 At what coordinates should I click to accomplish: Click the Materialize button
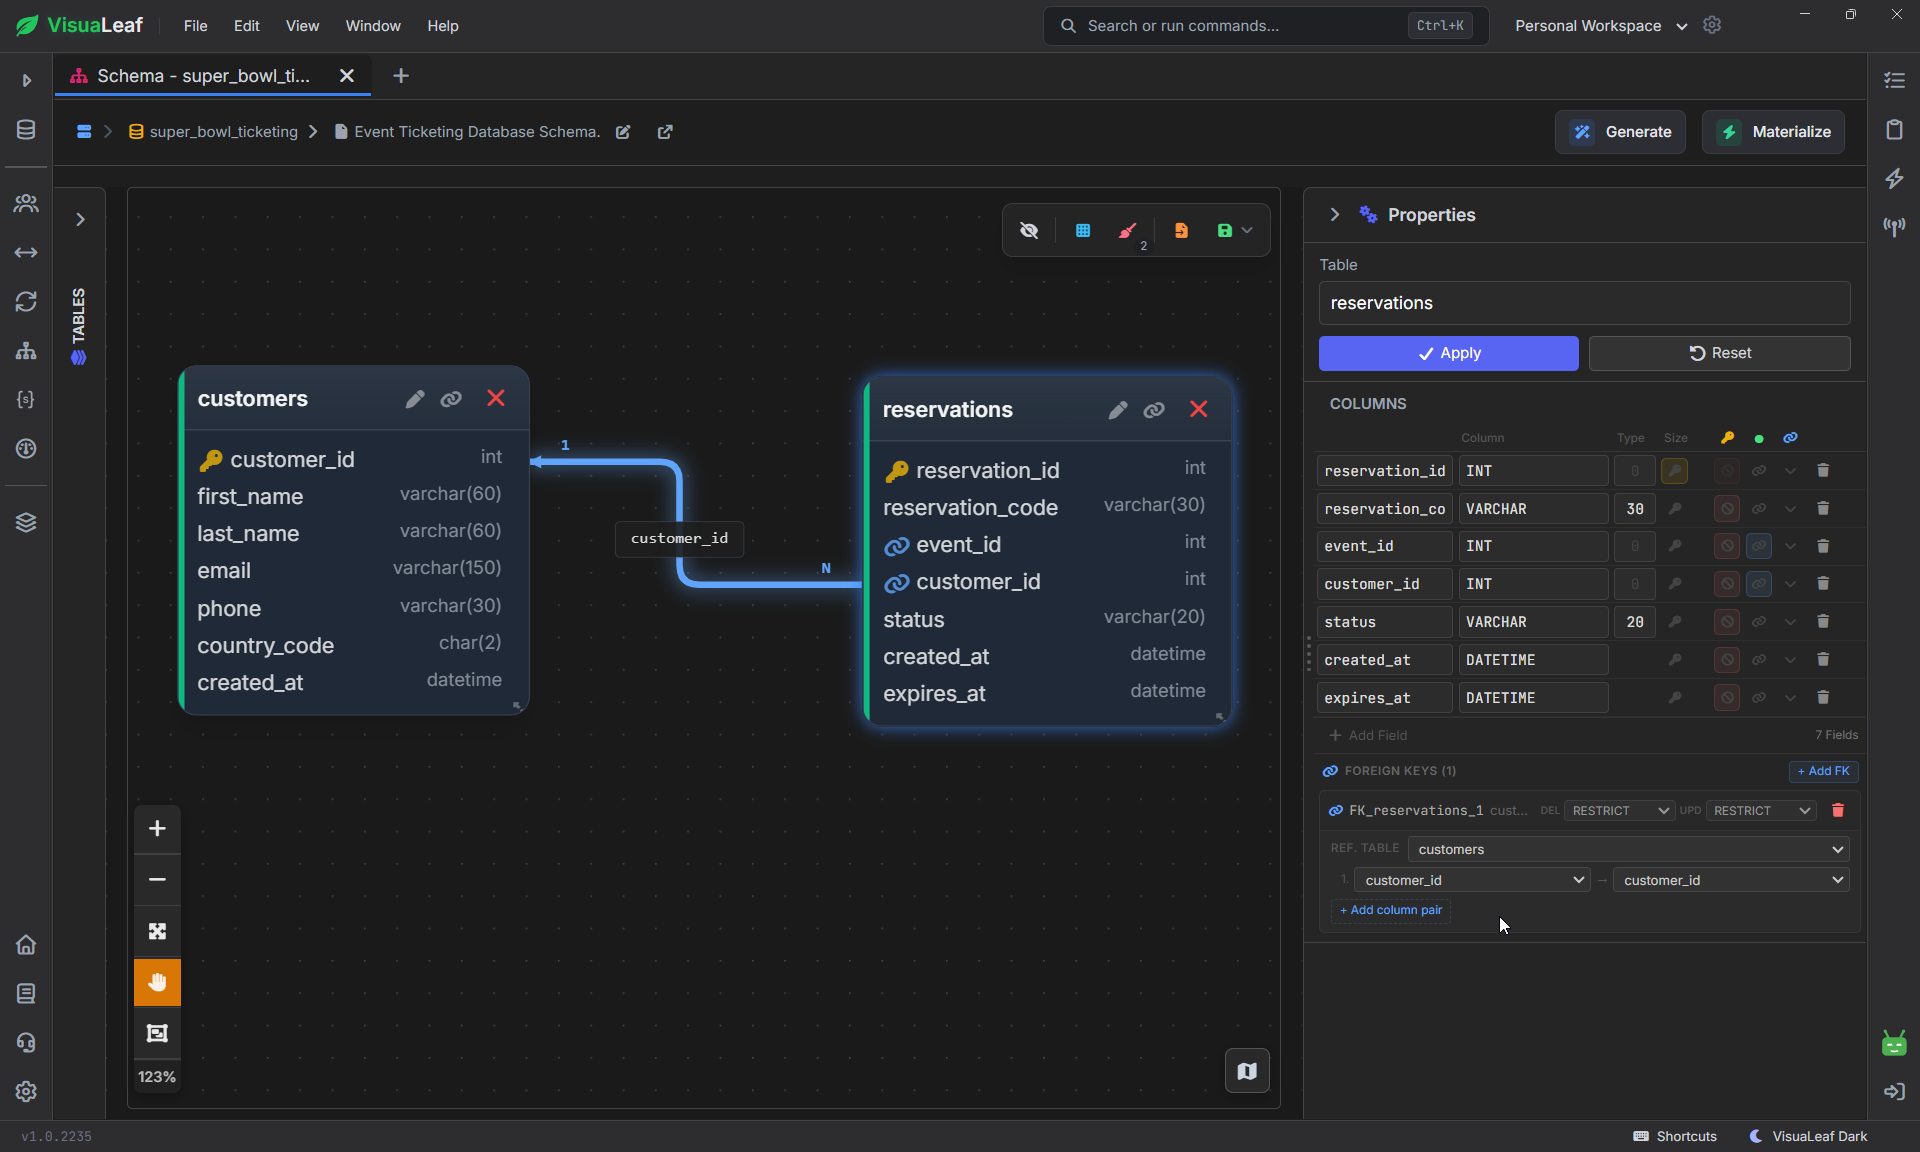tap(1773, 132)
